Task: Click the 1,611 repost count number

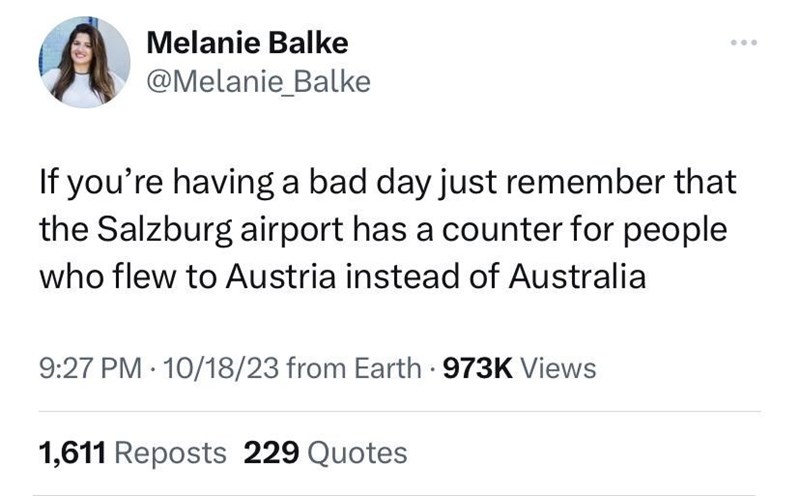Action: point(72,453)
